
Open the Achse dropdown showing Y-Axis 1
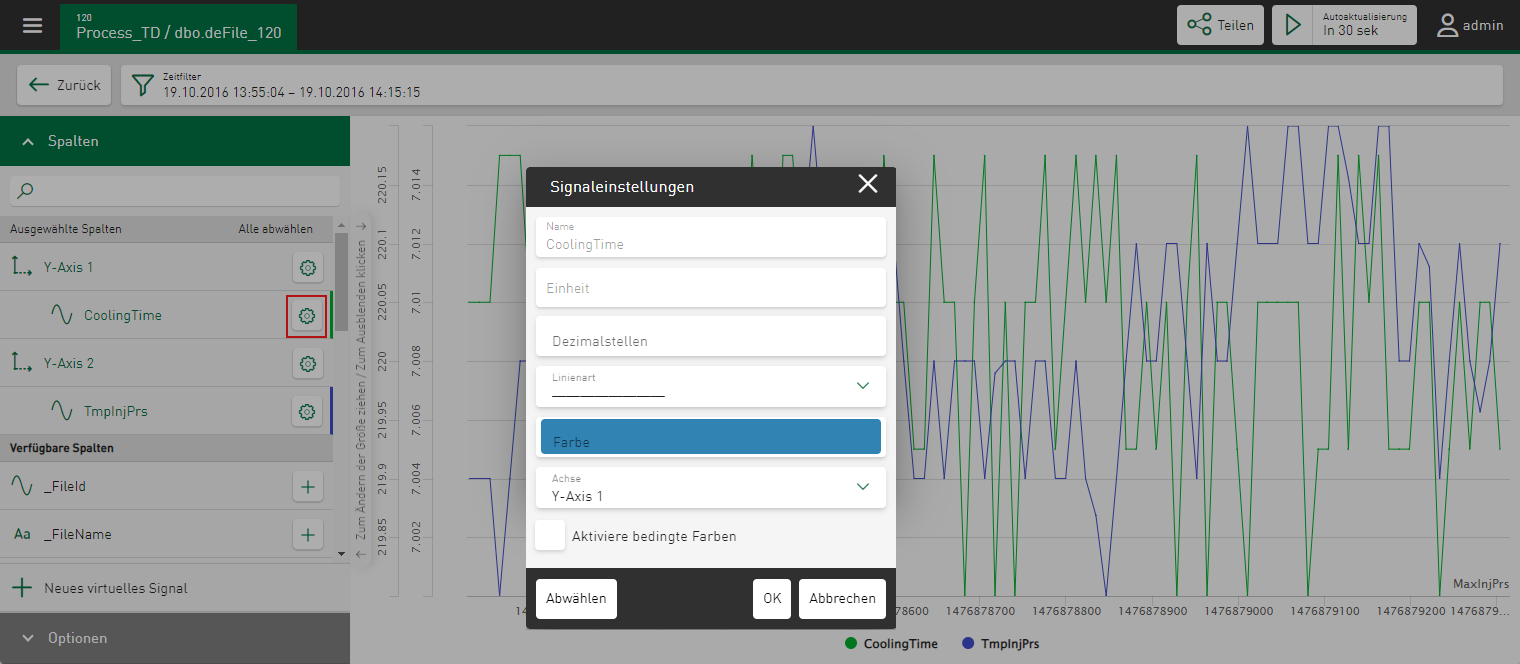[x=710, y=488]
